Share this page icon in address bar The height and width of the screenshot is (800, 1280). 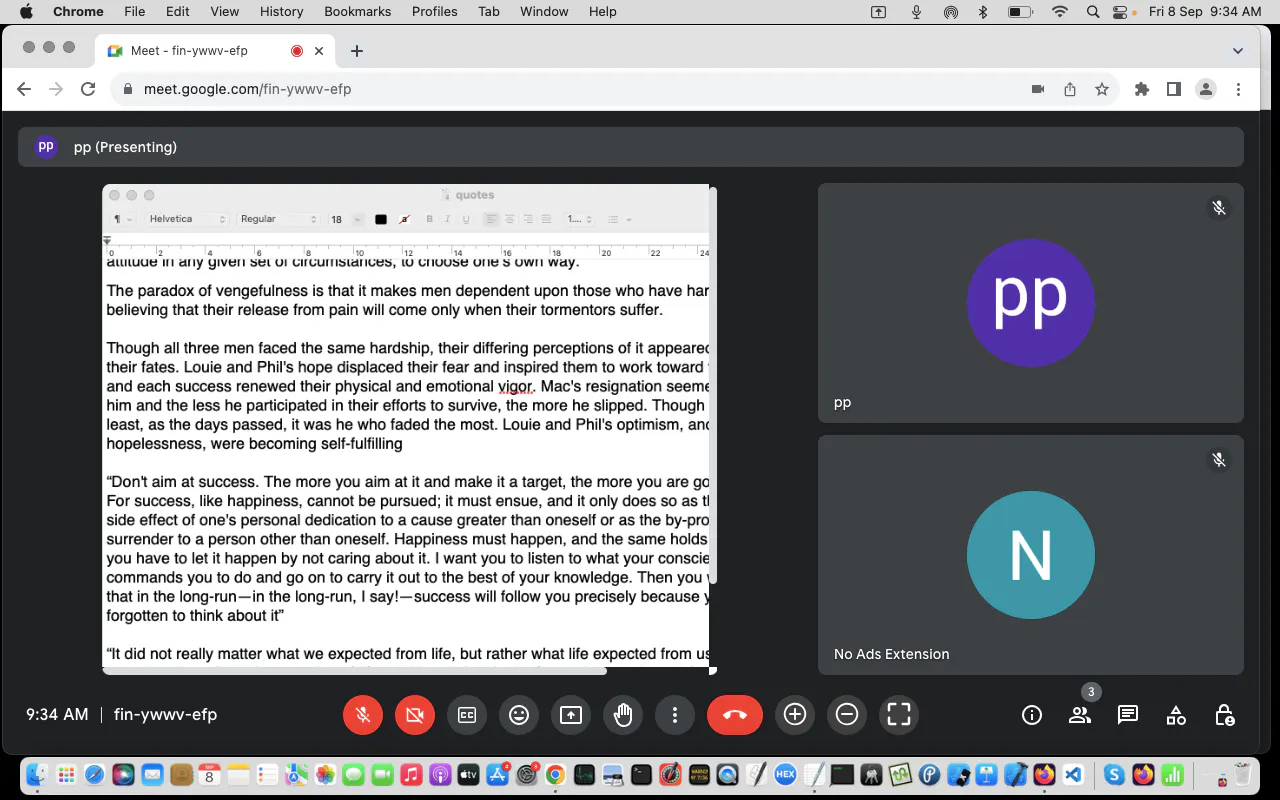click(x=1070, y=89)
